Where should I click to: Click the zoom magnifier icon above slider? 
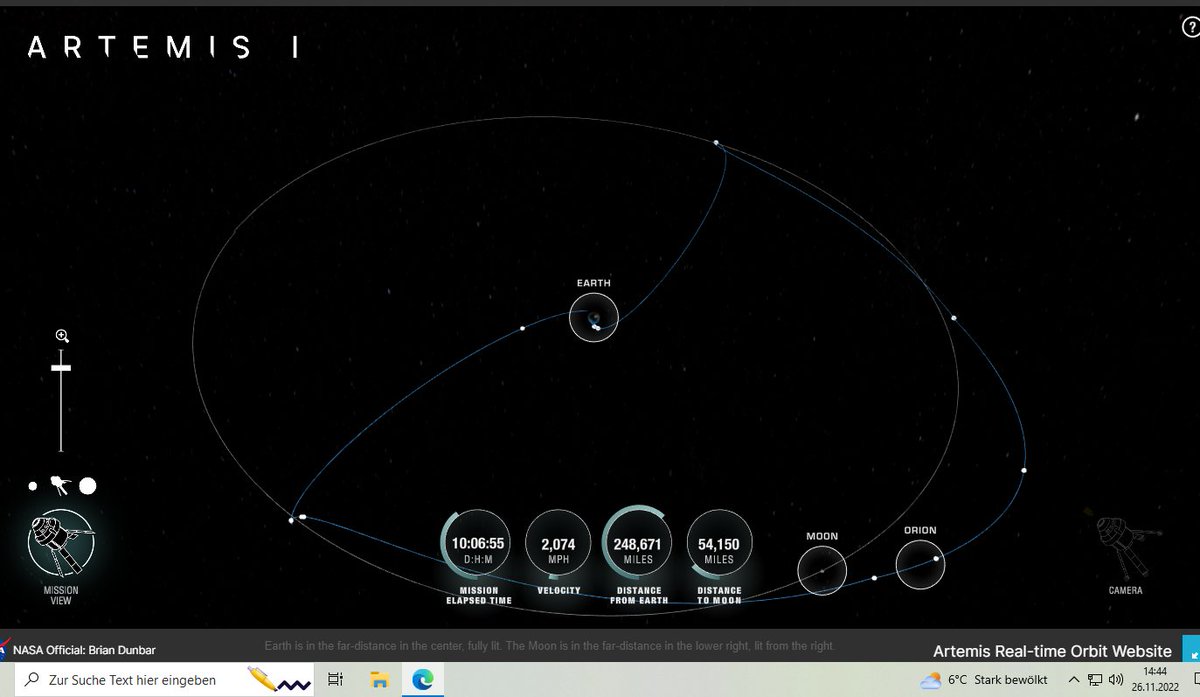pos(62,336)
